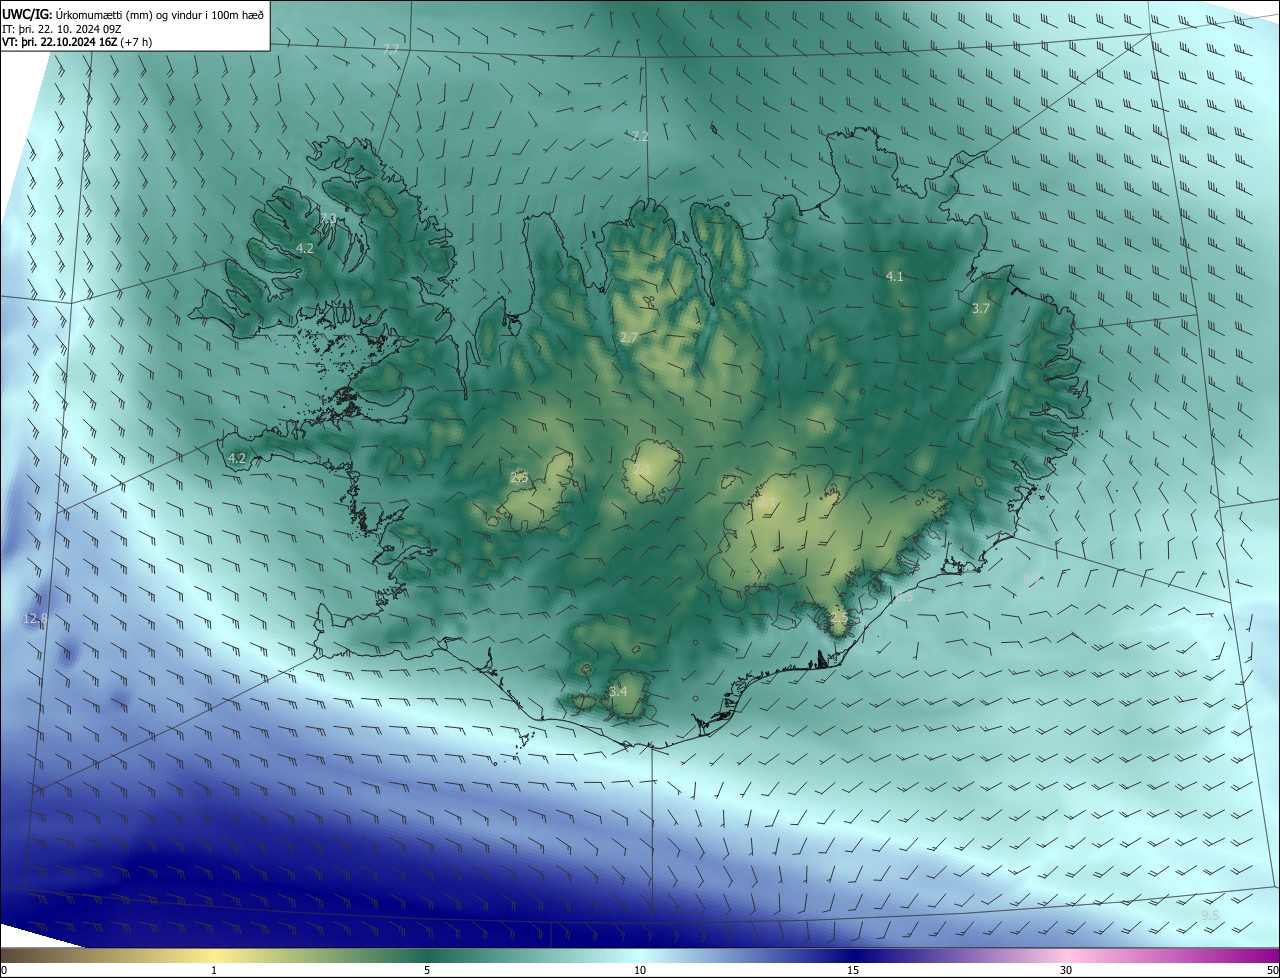The image size is (1280, 978).
Task: Click the 3.7 value in east Iceland
Action: 981,309
